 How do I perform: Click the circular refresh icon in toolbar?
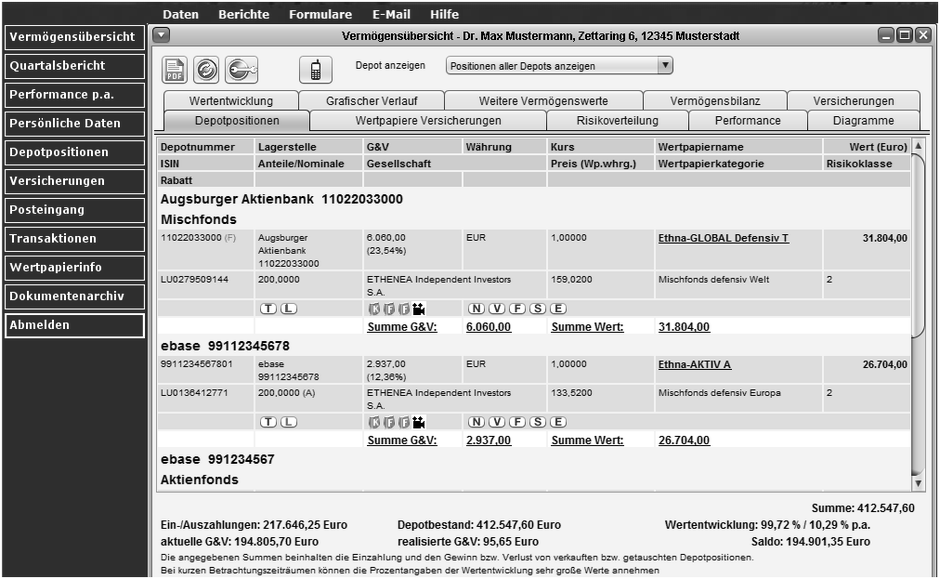[x=206, y=69]
